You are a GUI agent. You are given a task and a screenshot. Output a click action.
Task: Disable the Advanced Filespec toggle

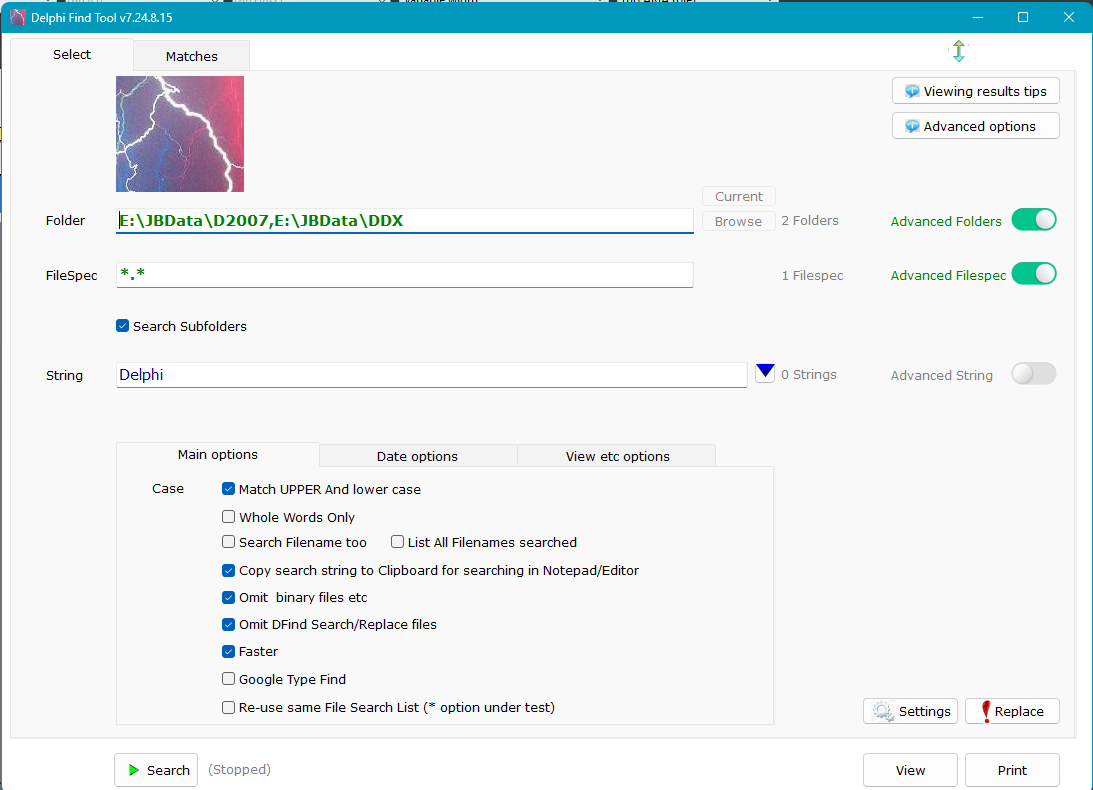point(1034,273)
